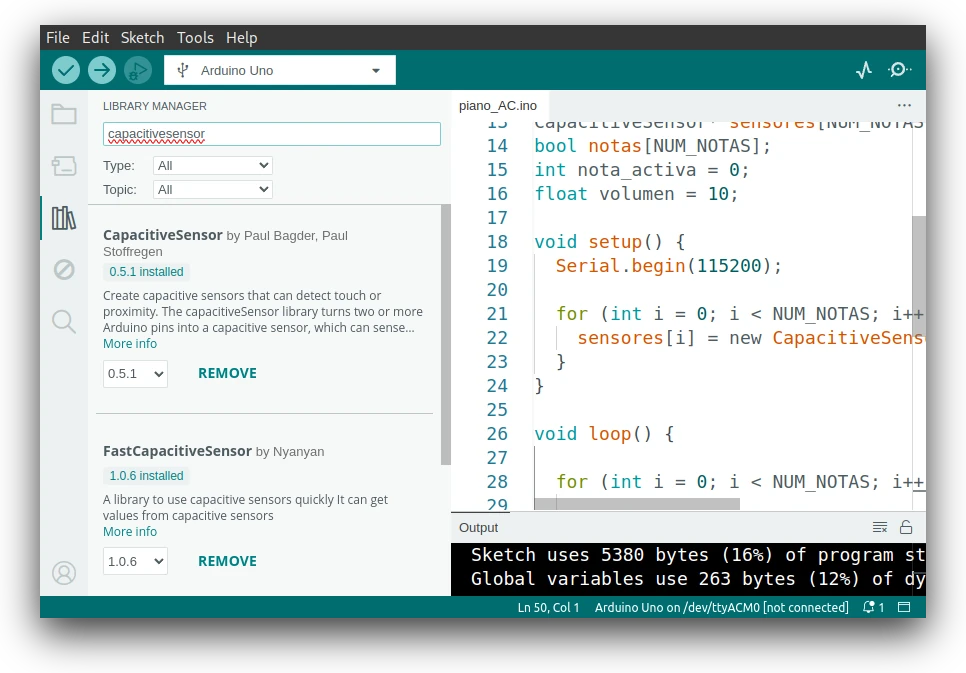Image resolution: width=966 pixels, height=673 pixels.
Task: Open the Sketchbook folder panel
Action: click(64, 114)
